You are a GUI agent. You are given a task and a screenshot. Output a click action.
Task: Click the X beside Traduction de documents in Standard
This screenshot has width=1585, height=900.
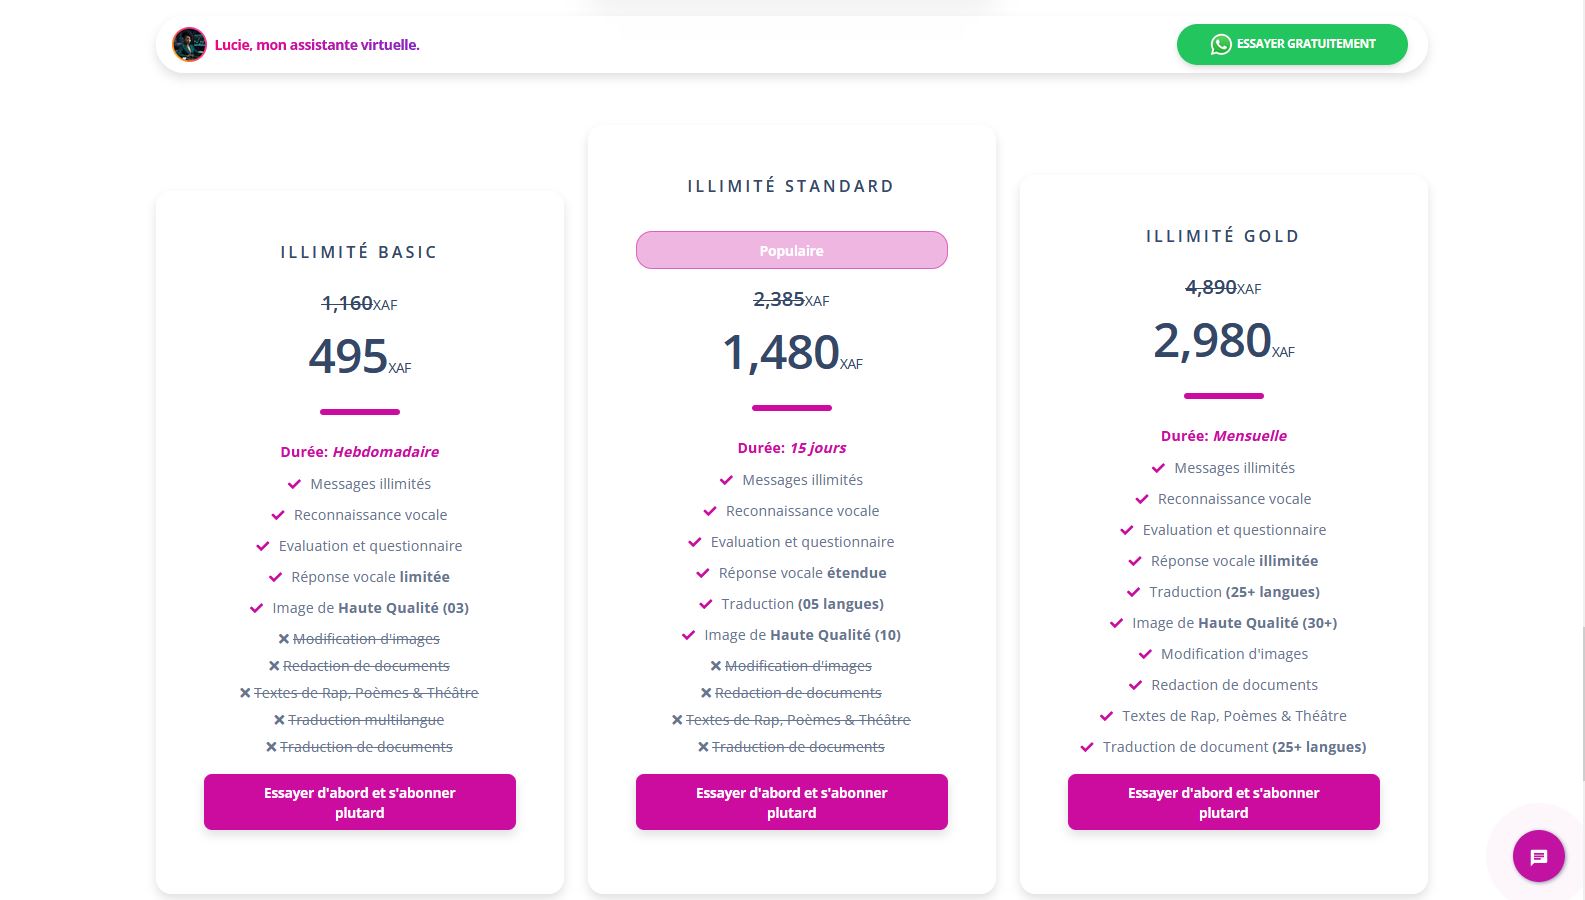[x=703, y=746]
